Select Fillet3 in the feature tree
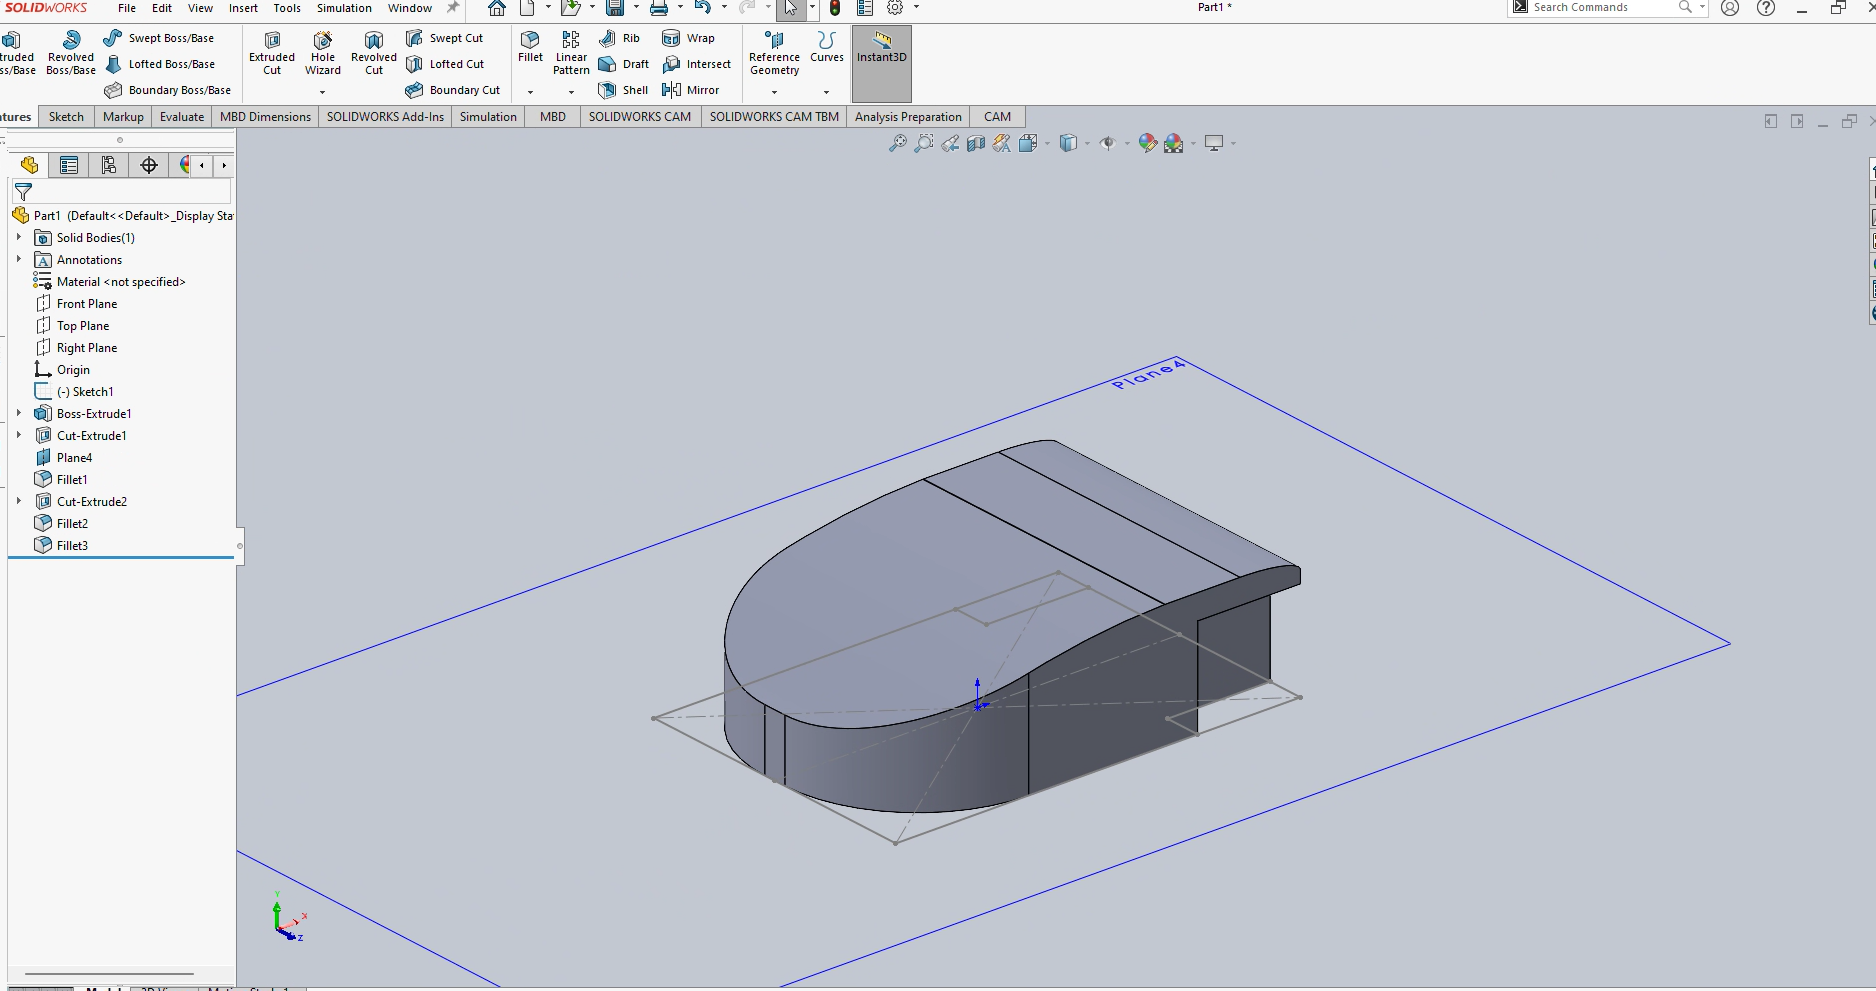 [x=72, y=545]
